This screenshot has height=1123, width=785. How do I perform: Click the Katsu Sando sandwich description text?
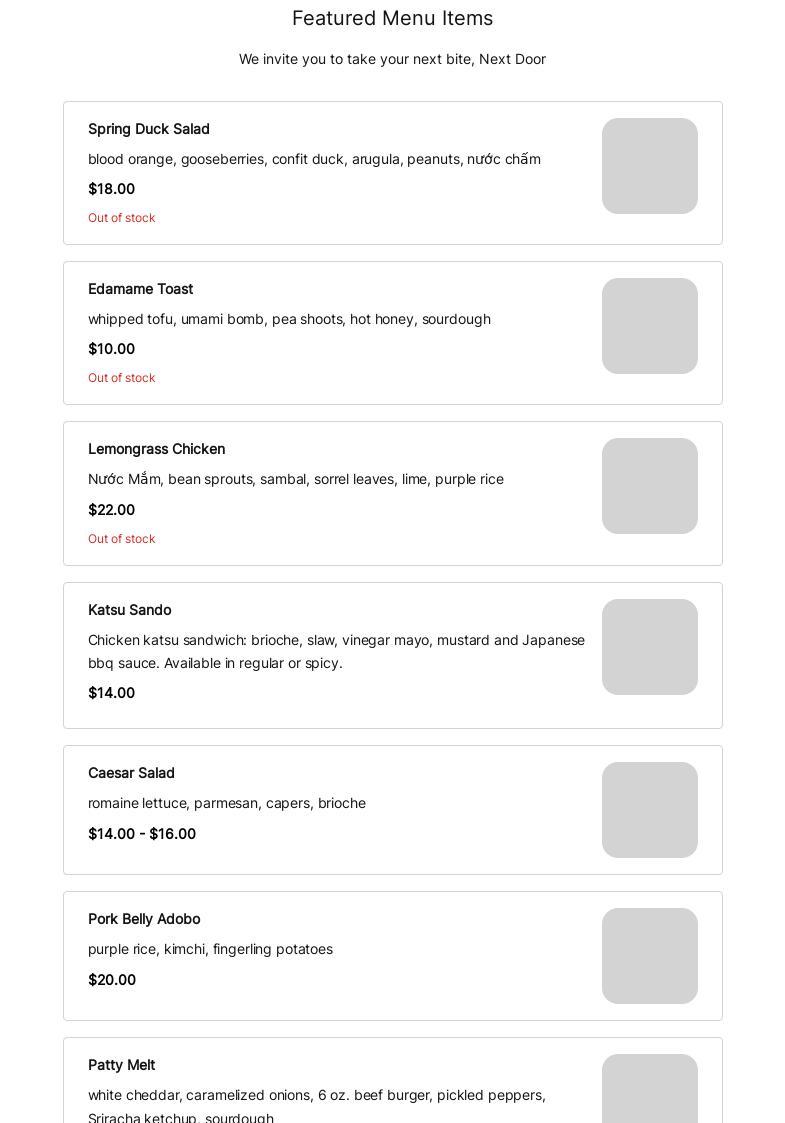pyautogui.click(x=336, y=651)
